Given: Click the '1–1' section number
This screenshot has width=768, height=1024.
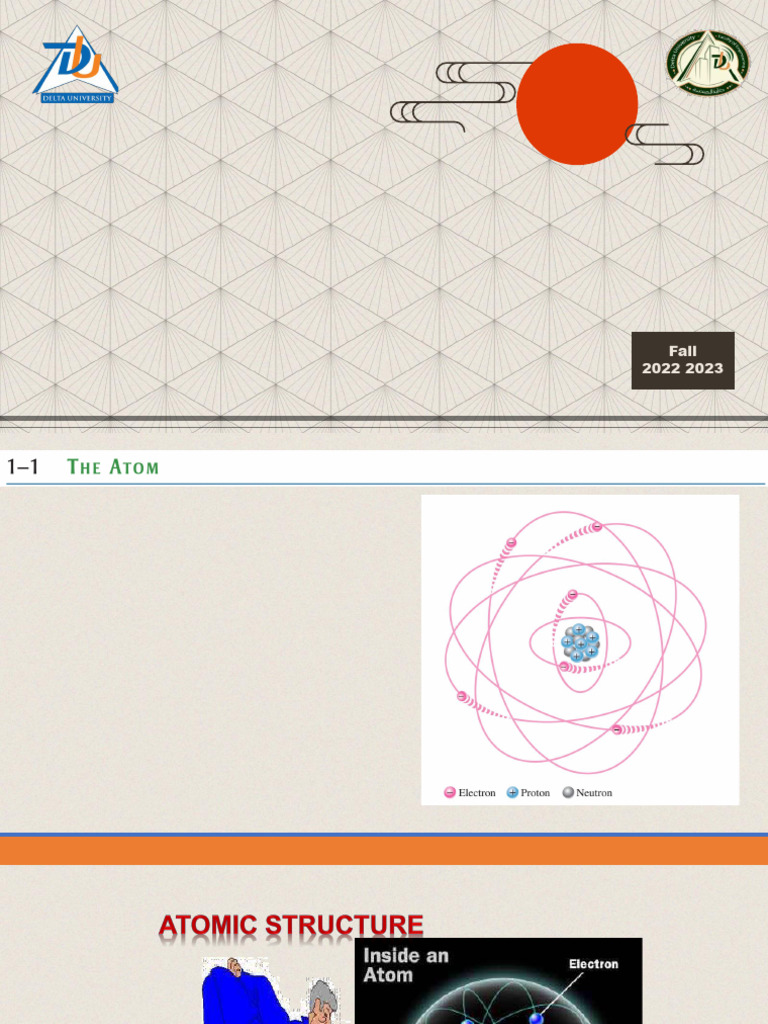Looking at the screenshot, I should tap(22, 467).
